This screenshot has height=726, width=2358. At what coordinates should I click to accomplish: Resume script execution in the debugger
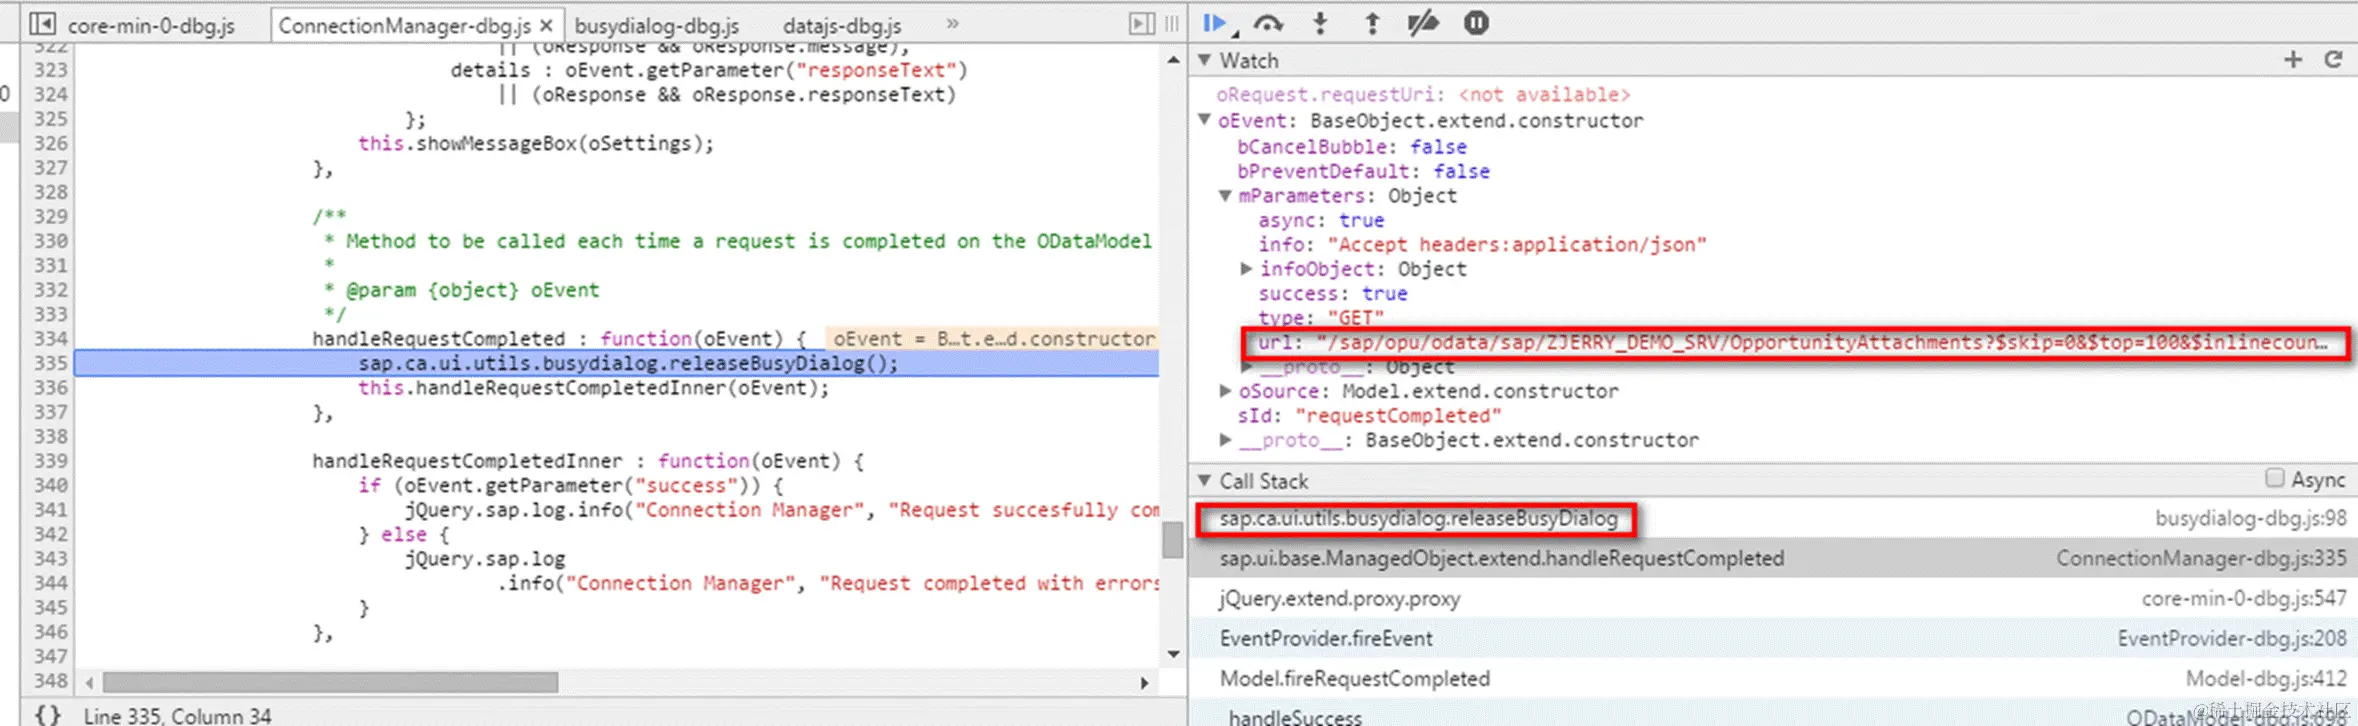click(x=1214, y=23)
